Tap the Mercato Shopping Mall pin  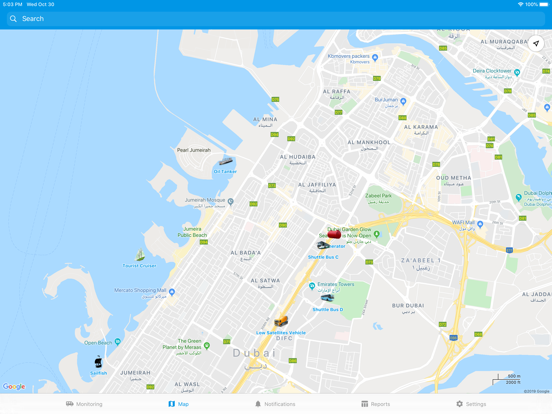172,292
